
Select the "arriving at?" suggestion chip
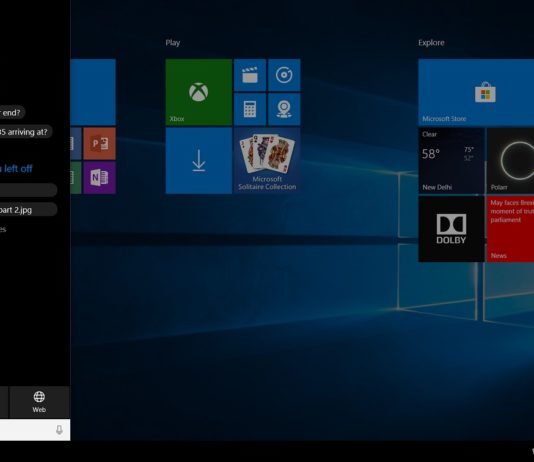click(x=26, y=132)
